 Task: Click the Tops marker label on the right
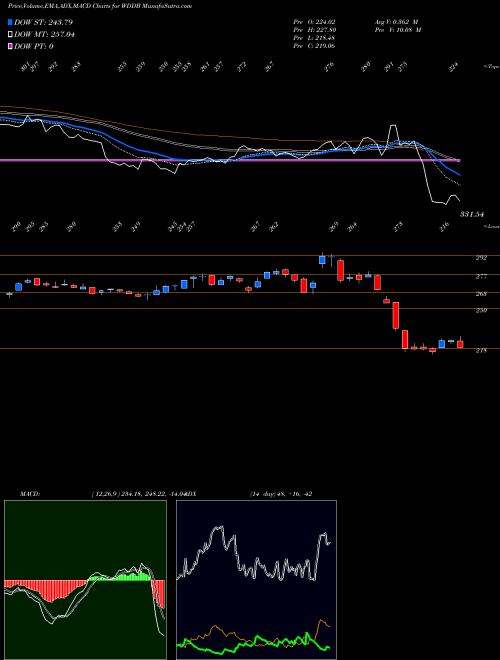491,67
